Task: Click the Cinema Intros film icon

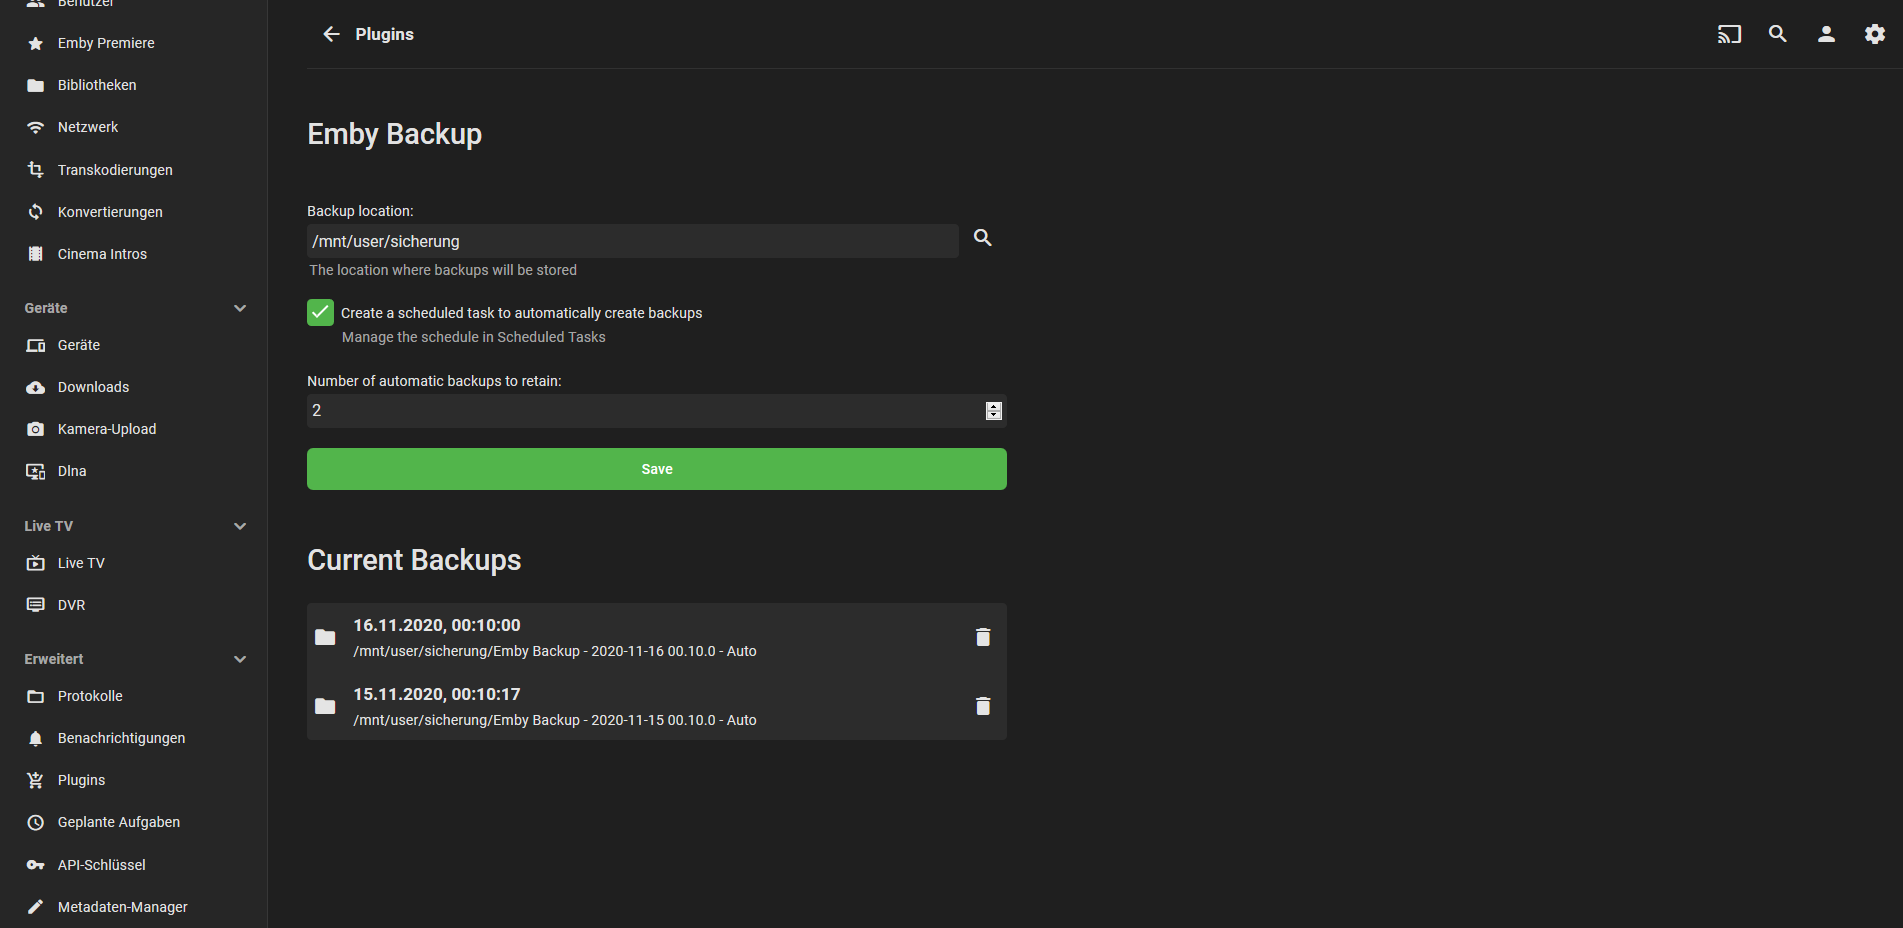Action: (x=36, y=254)
